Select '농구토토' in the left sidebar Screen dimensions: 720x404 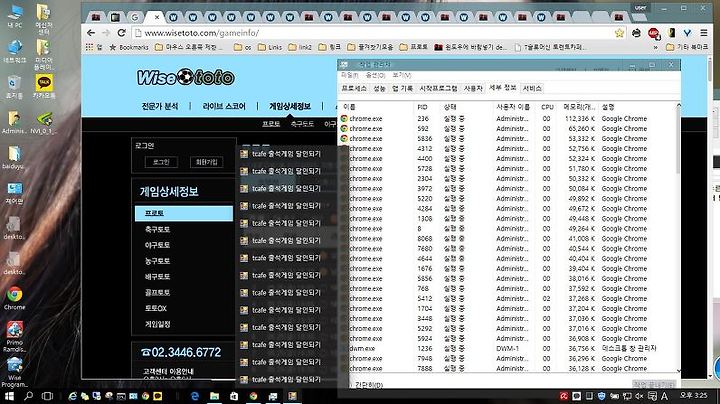click(158, 261)
